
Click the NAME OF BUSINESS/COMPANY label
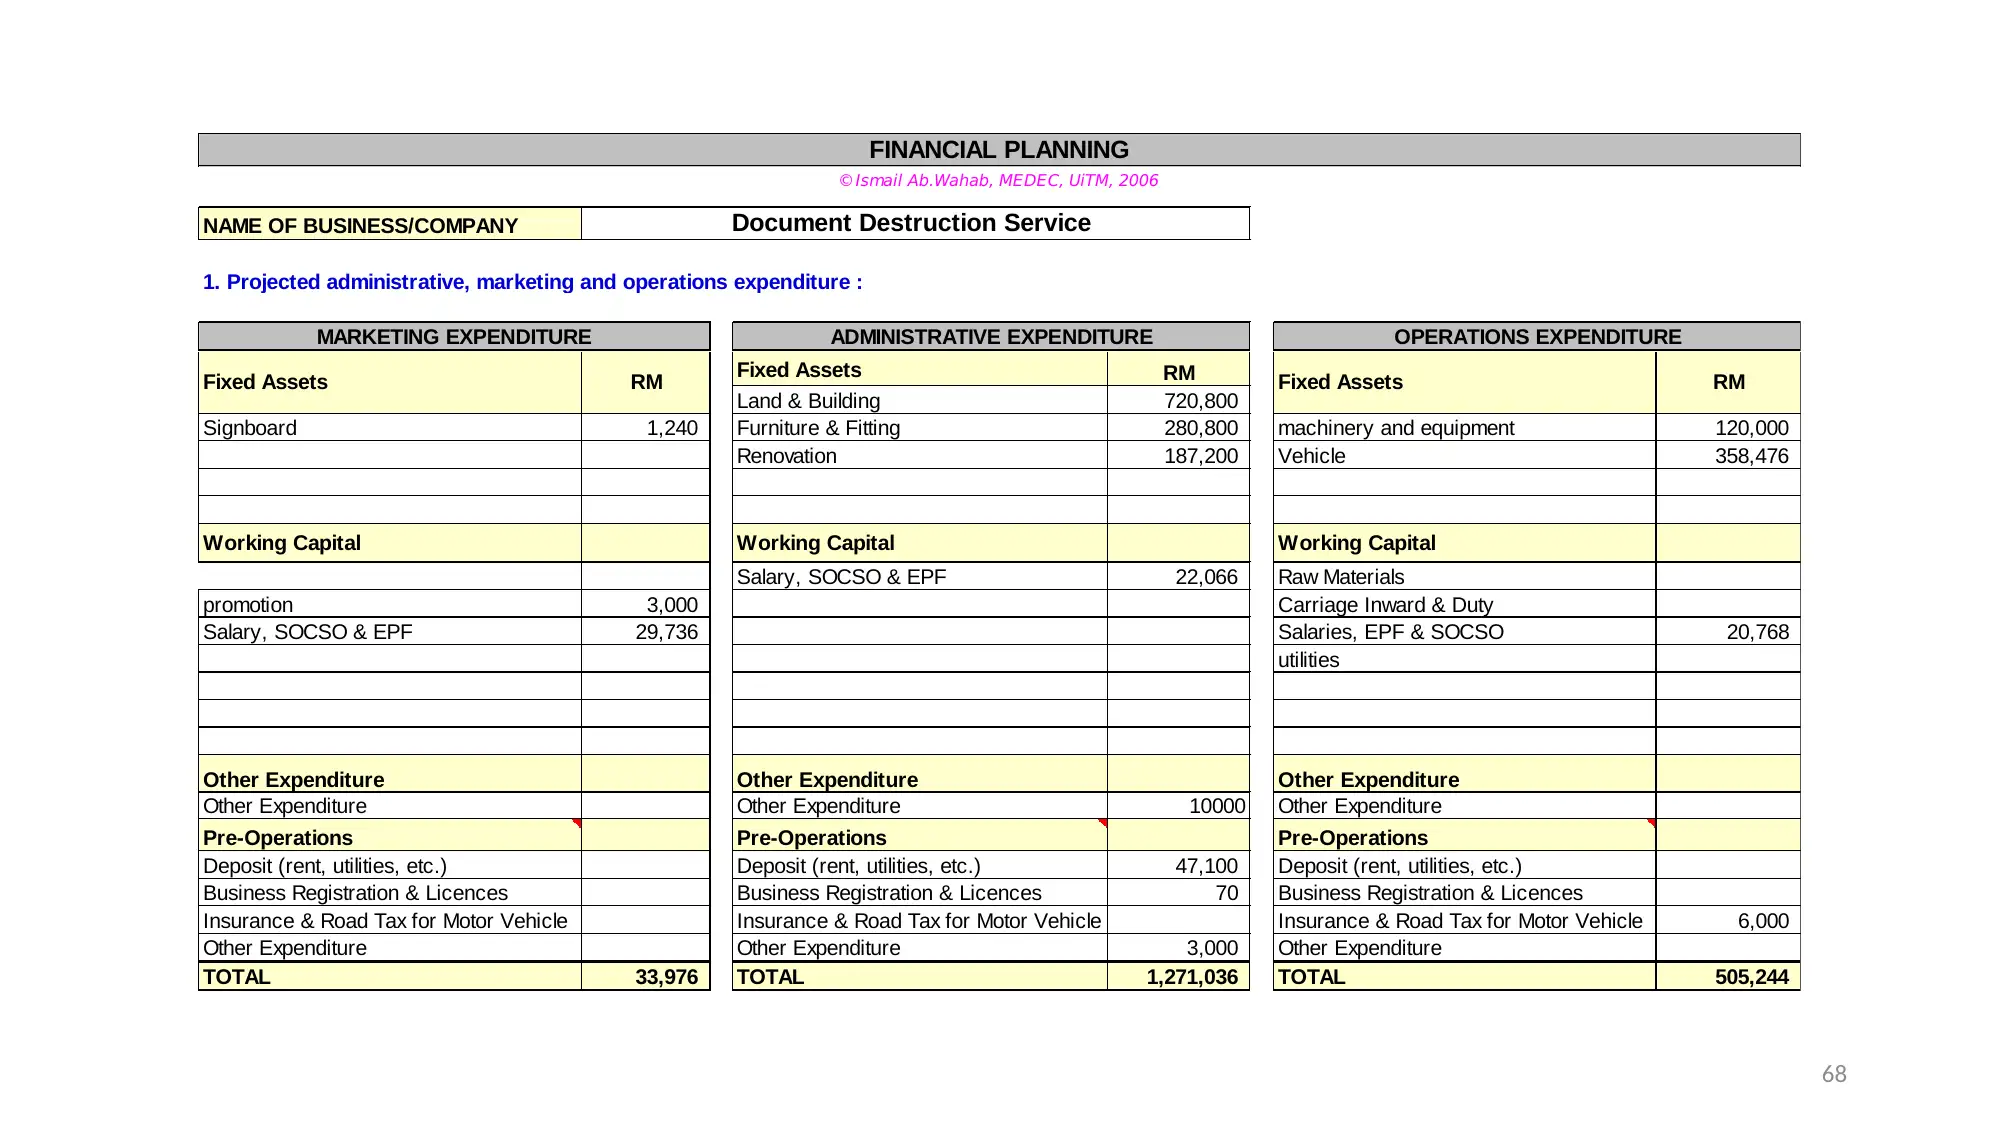point(390,224)
